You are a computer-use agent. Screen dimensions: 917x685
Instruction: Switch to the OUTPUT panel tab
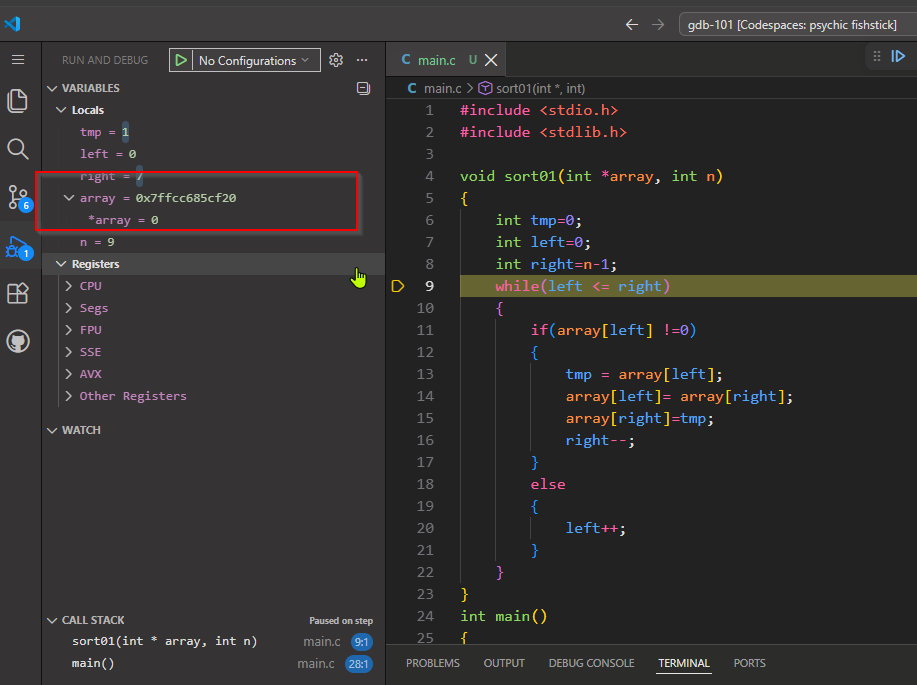(x=504, y=663)
